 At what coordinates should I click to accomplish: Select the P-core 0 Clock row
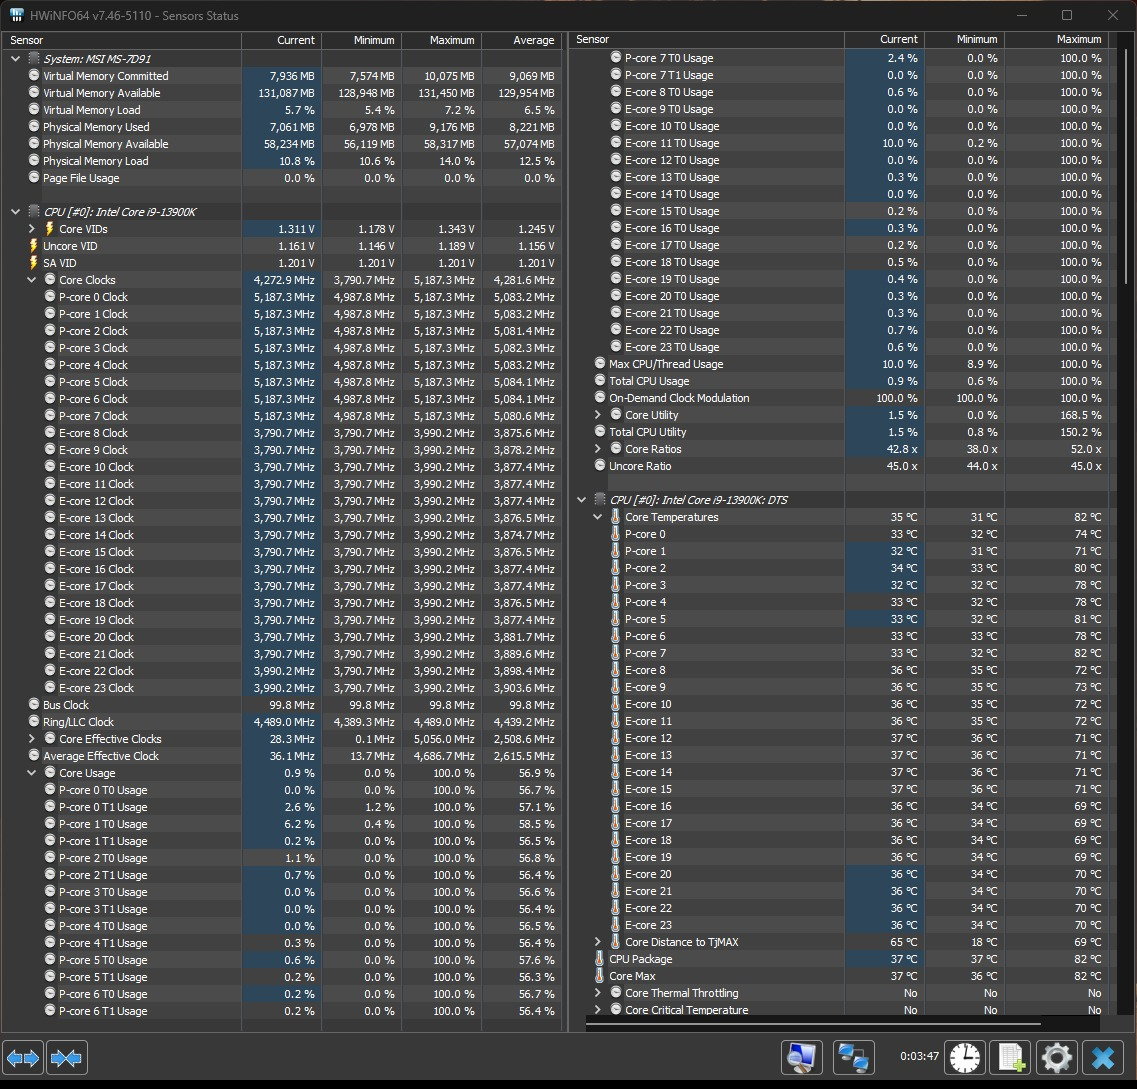pyautogui.click(x=281, y=297)
